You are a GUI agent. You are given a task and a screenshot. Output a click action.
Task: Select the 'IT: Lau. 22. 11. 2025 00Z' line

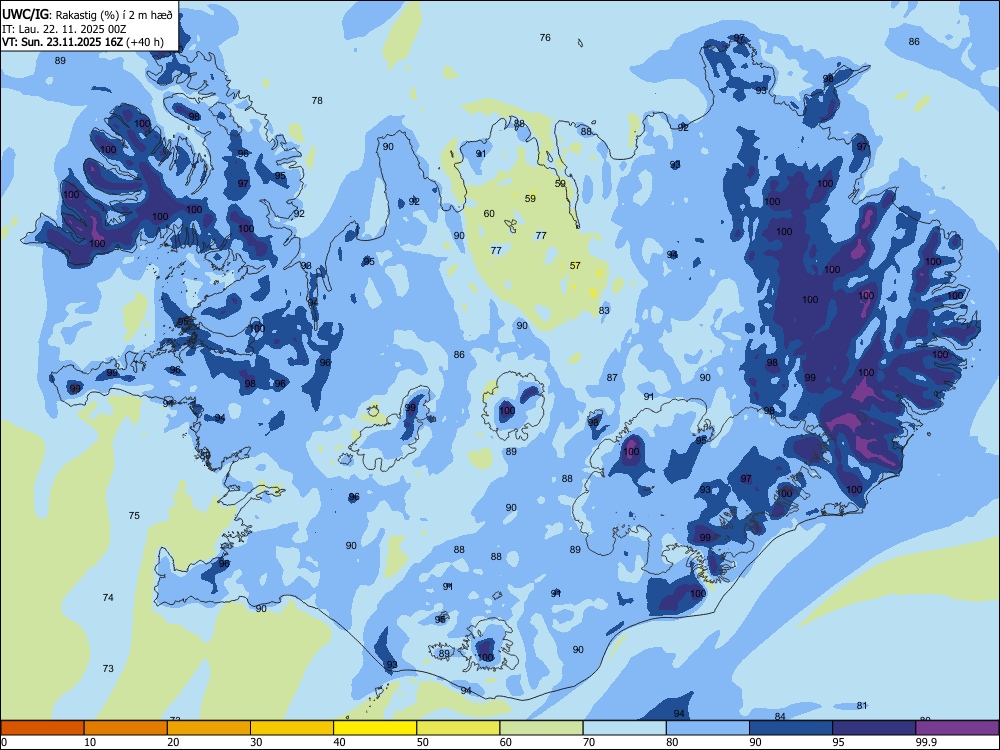64,29
